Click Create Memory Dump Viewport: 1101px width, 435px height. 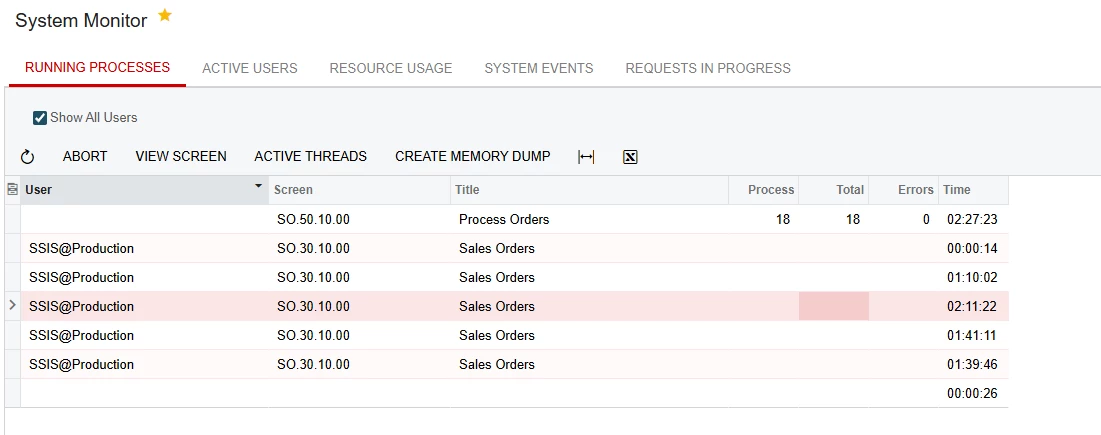click(x=472, y=156)
